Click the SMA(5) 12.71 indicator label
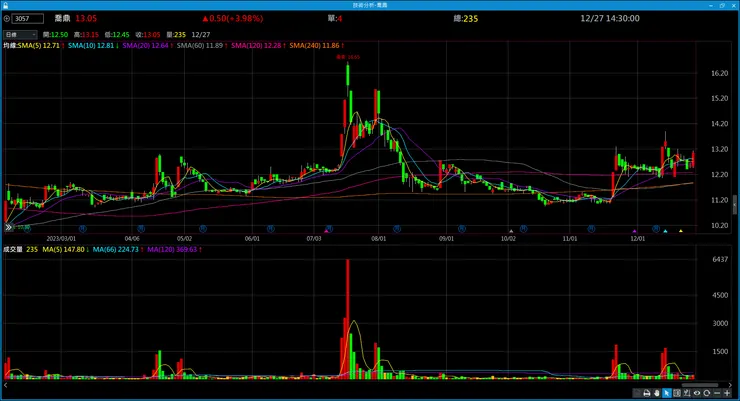The image size is (740, 401). pos(39,46)
